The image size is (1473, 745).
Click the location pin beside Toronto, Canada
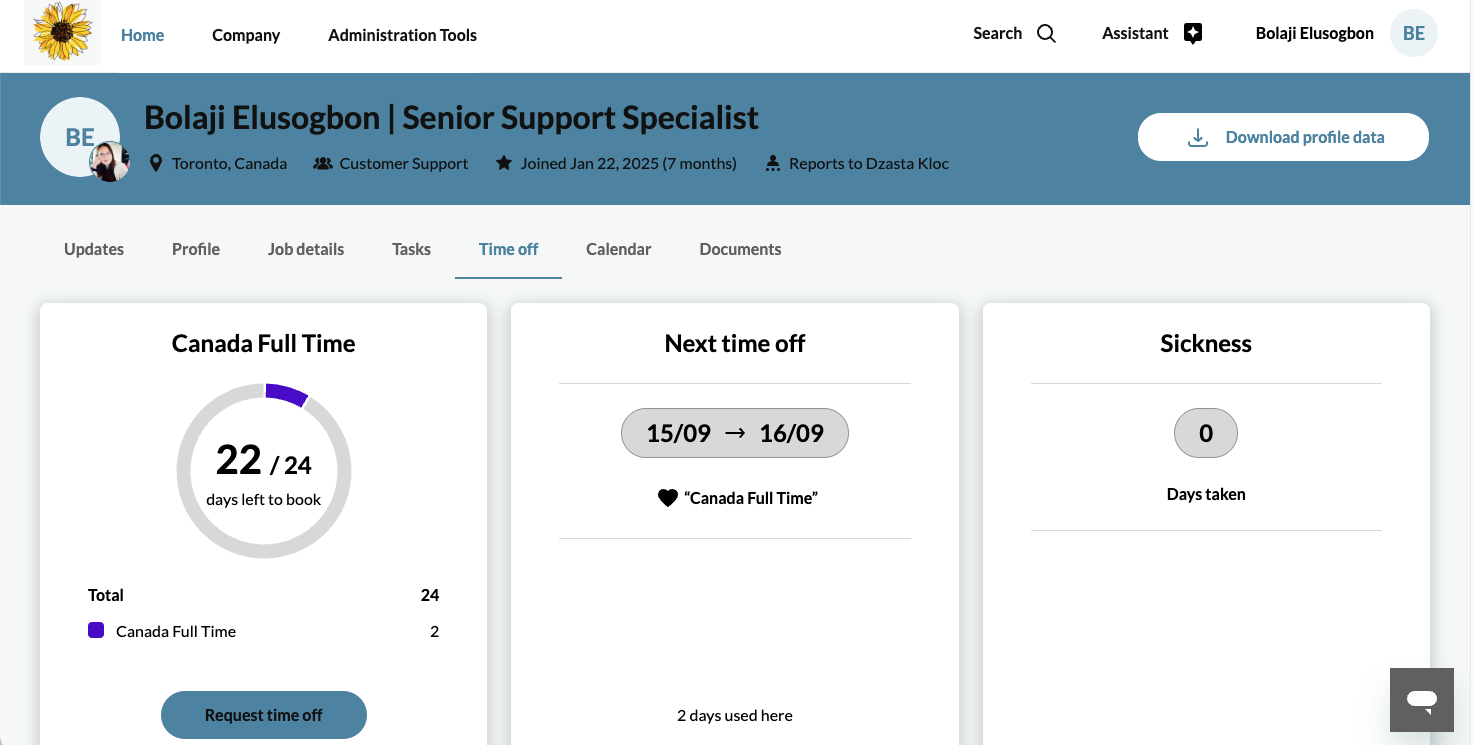tap(156, 162)
